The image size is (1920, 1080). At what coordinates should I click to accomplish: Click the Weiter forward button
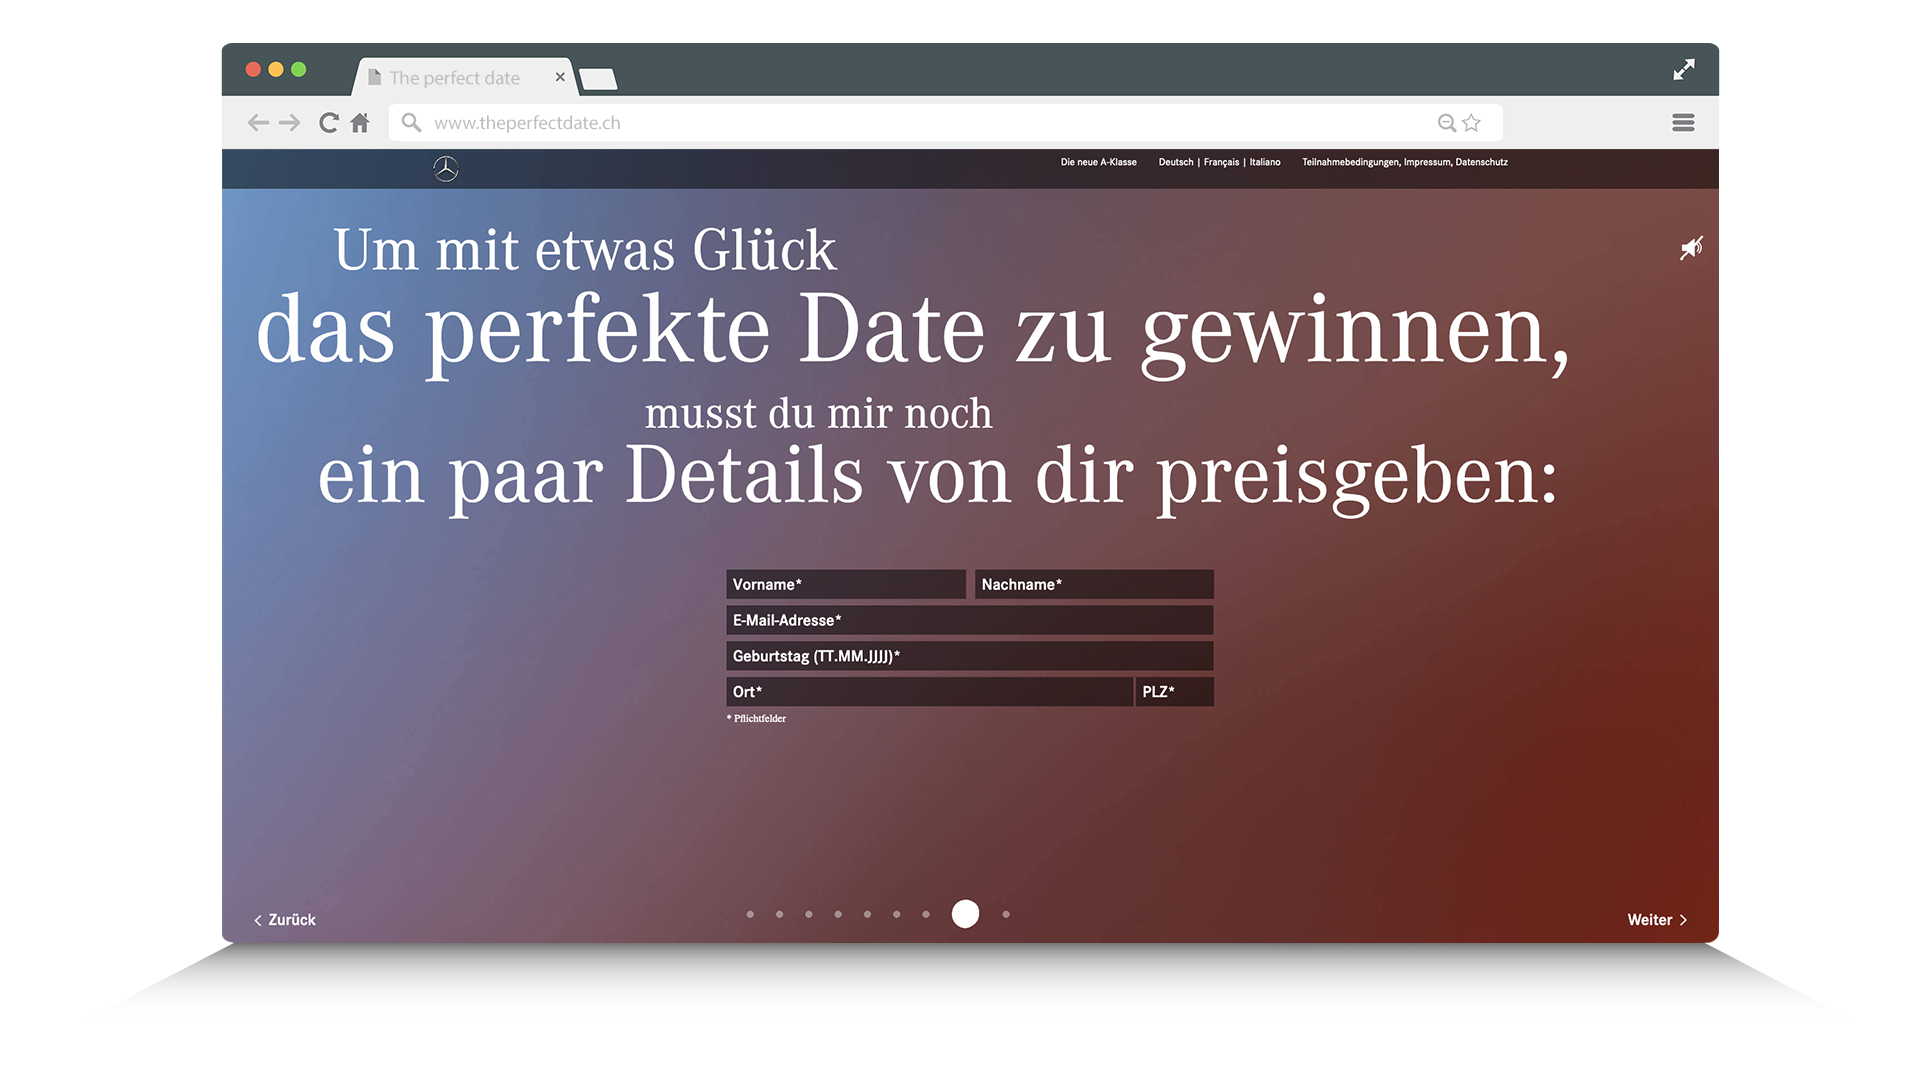click(1659, 919)
